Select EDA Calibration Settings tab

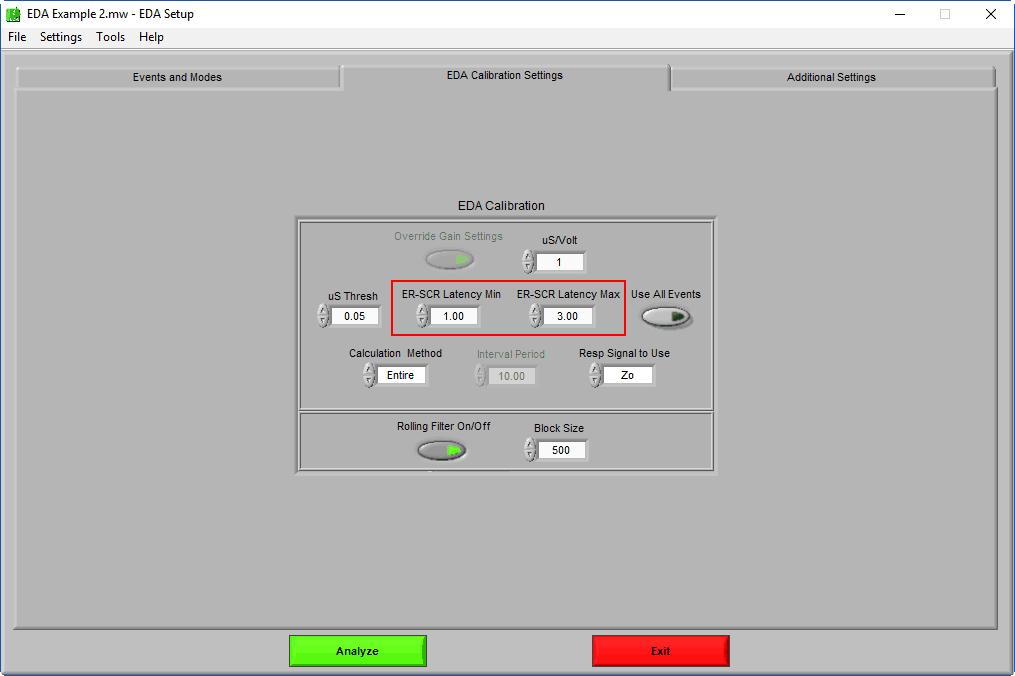[x=505, y=76]
